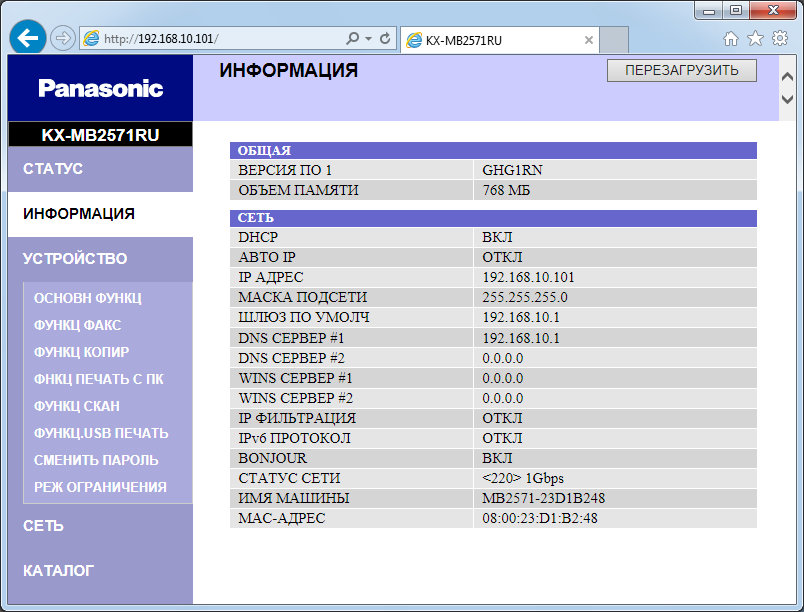Open ФУНКЦ СКАН settings link
The height and width of the screenshot is (612, 804).
pos(77,406)
